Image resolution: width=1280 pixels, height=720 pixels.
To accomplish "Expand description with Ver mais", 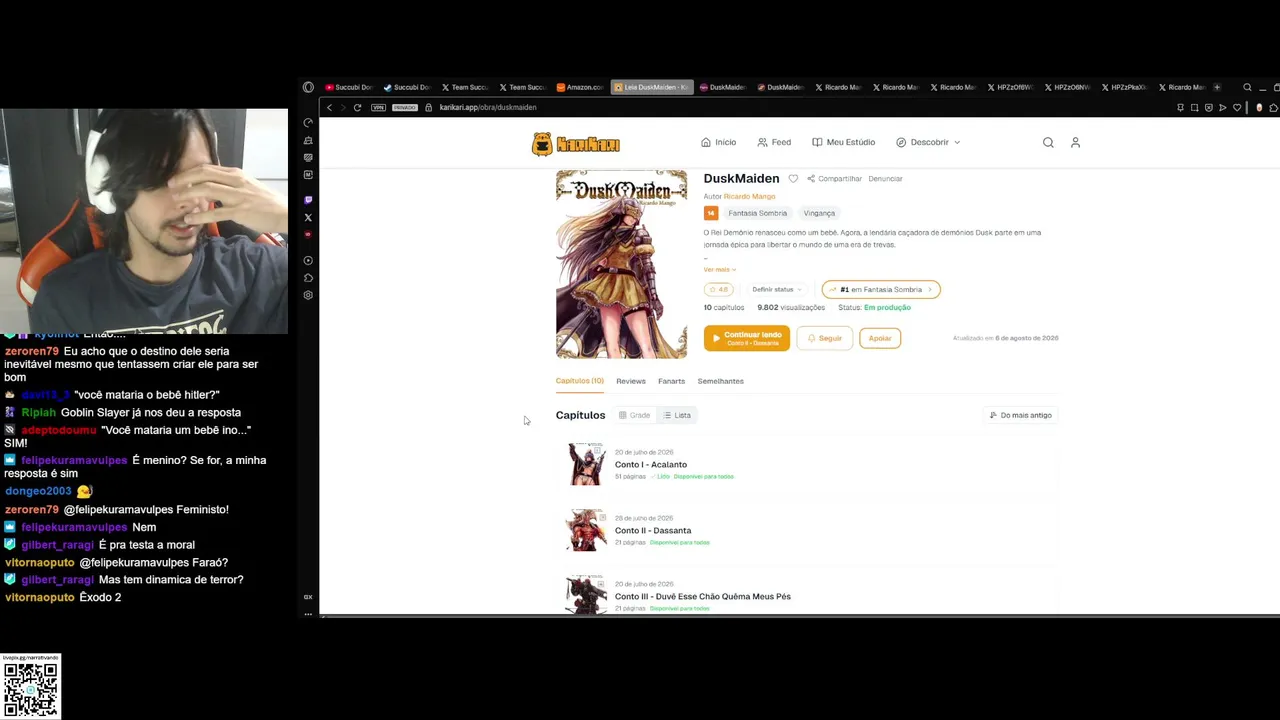I will pyautogui.click(x=719, y=269).
